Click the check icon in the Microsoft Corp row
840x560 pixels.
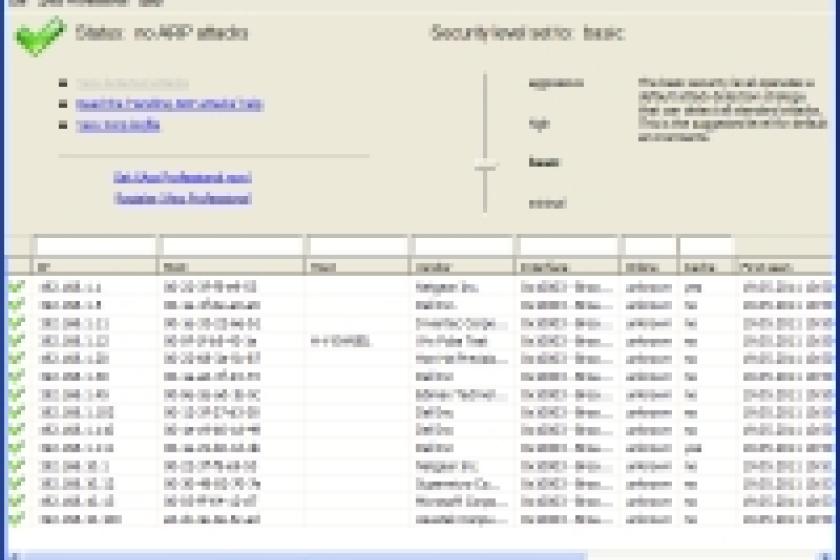[17, 502]
